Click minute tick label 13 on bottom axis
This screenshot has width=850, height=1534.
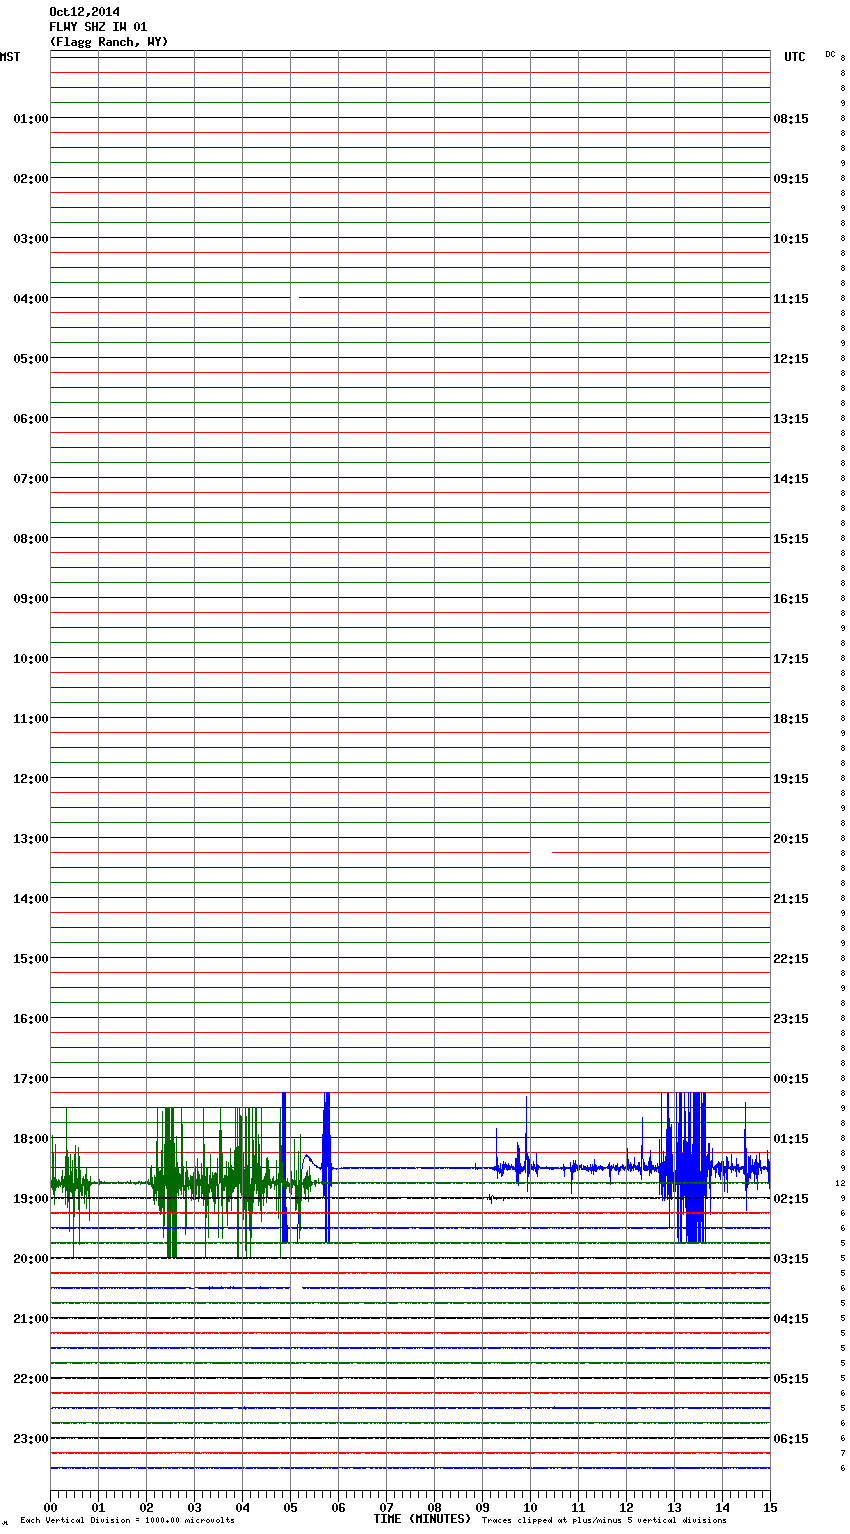point(674,1507)
